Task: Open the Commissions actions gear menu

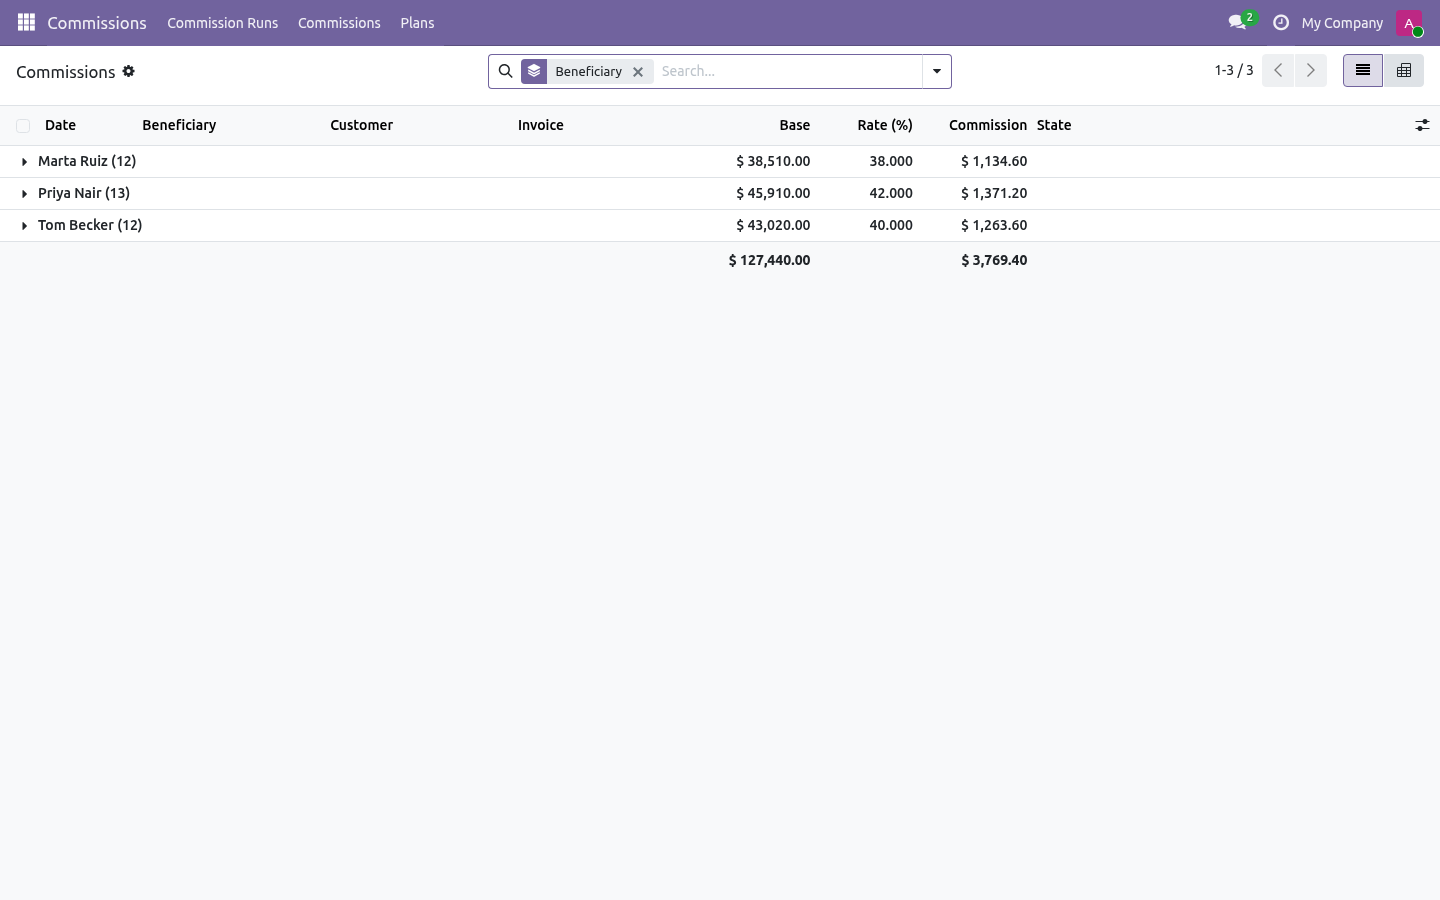Action: pos(129,71)
